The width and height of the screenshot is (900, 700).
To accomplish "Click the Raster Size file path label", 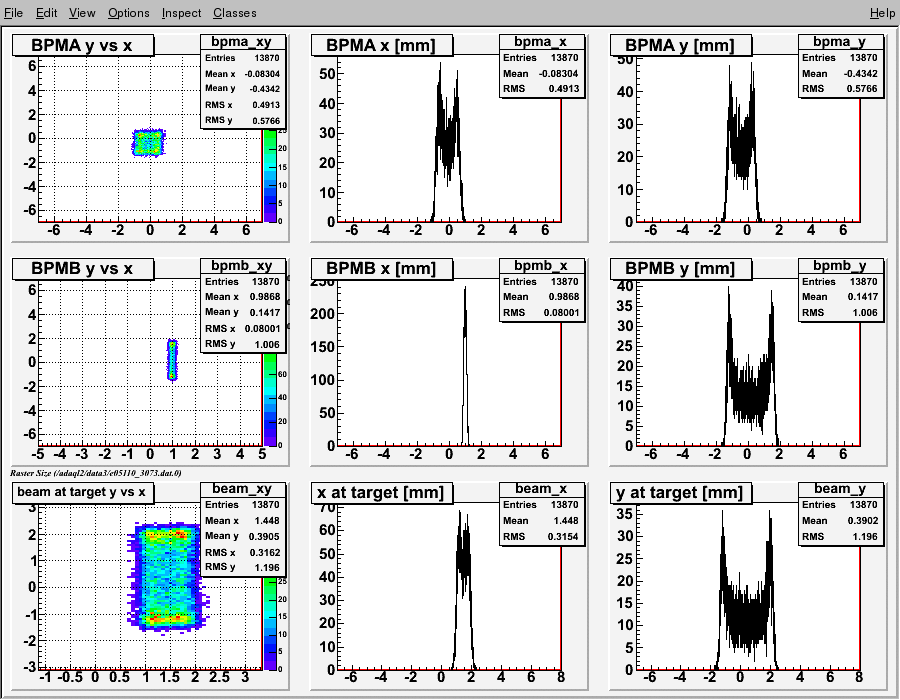I will point(96,473).
